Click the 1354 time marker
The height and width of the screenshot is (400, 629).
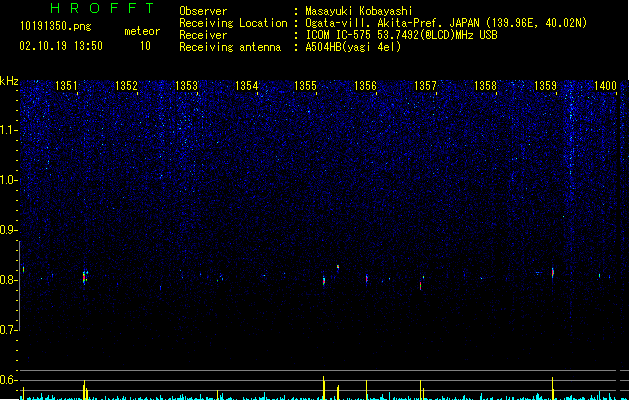click(x=246, y=86)
